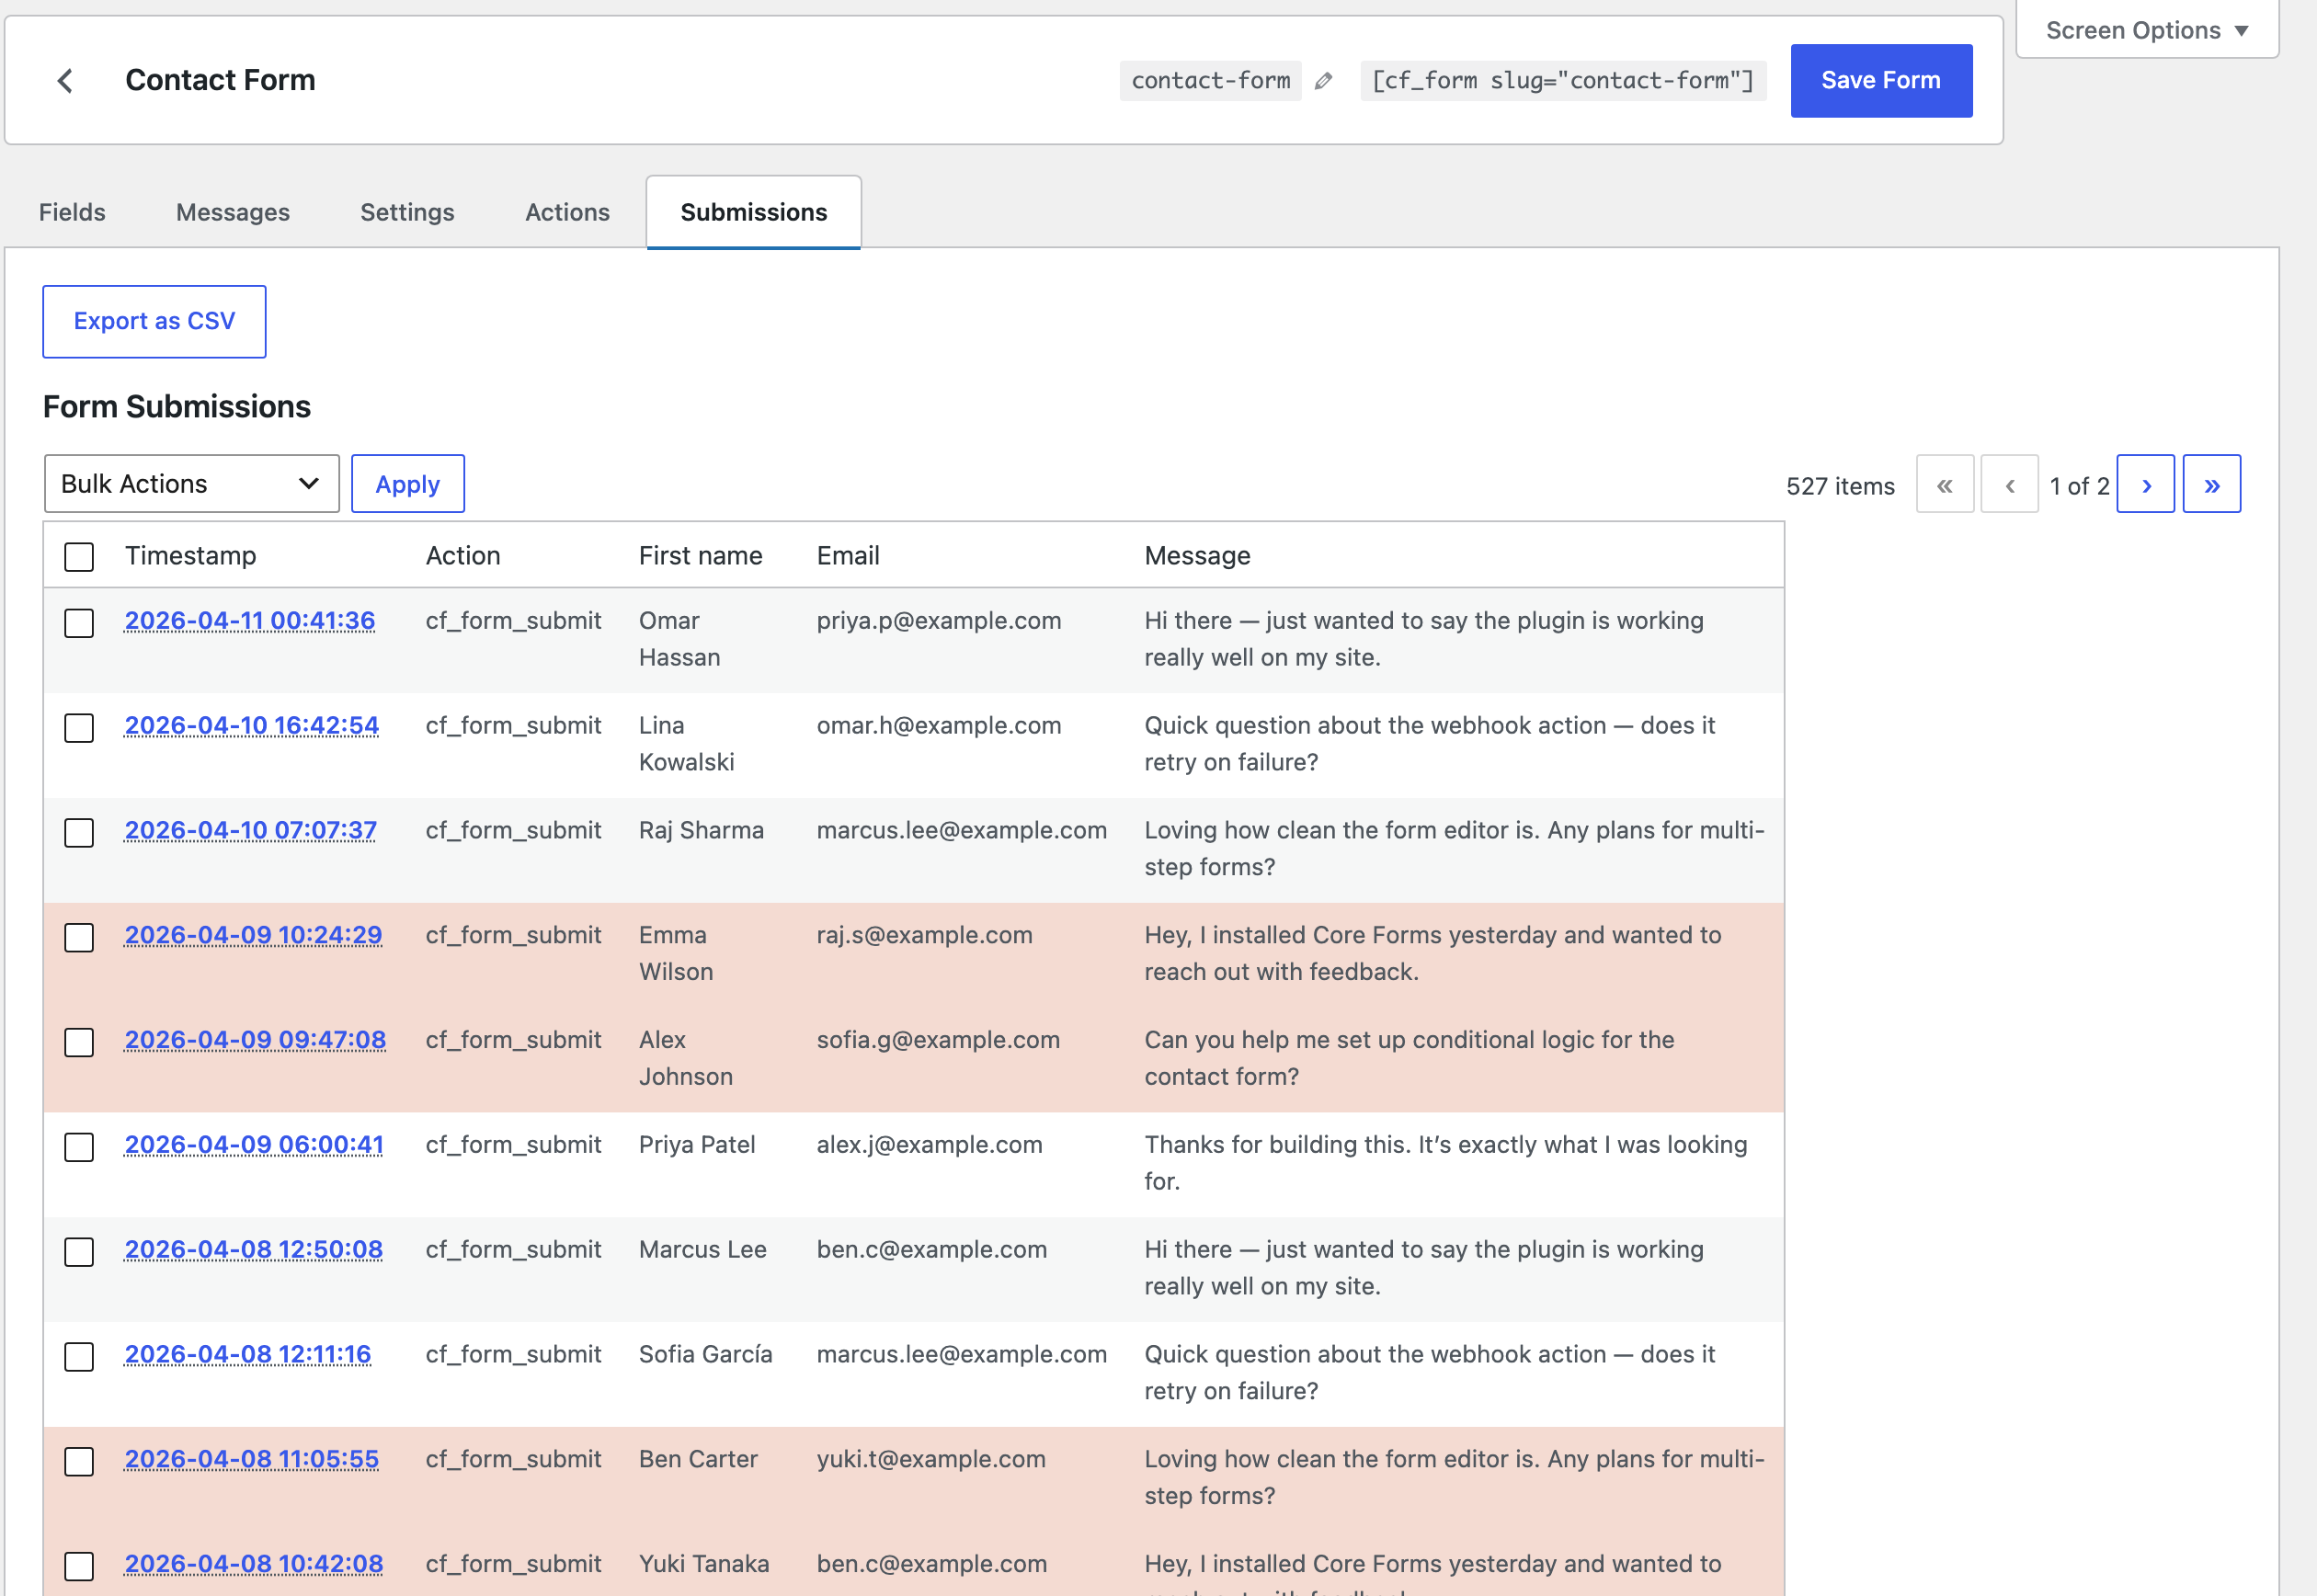
Task: Jump to last page of submissions
Action: (2211, 485)
